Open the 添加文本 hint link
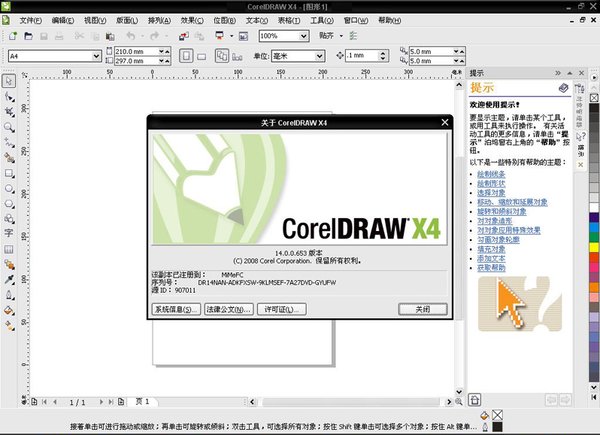The image size is (600, 435). [x=491, y=259]
